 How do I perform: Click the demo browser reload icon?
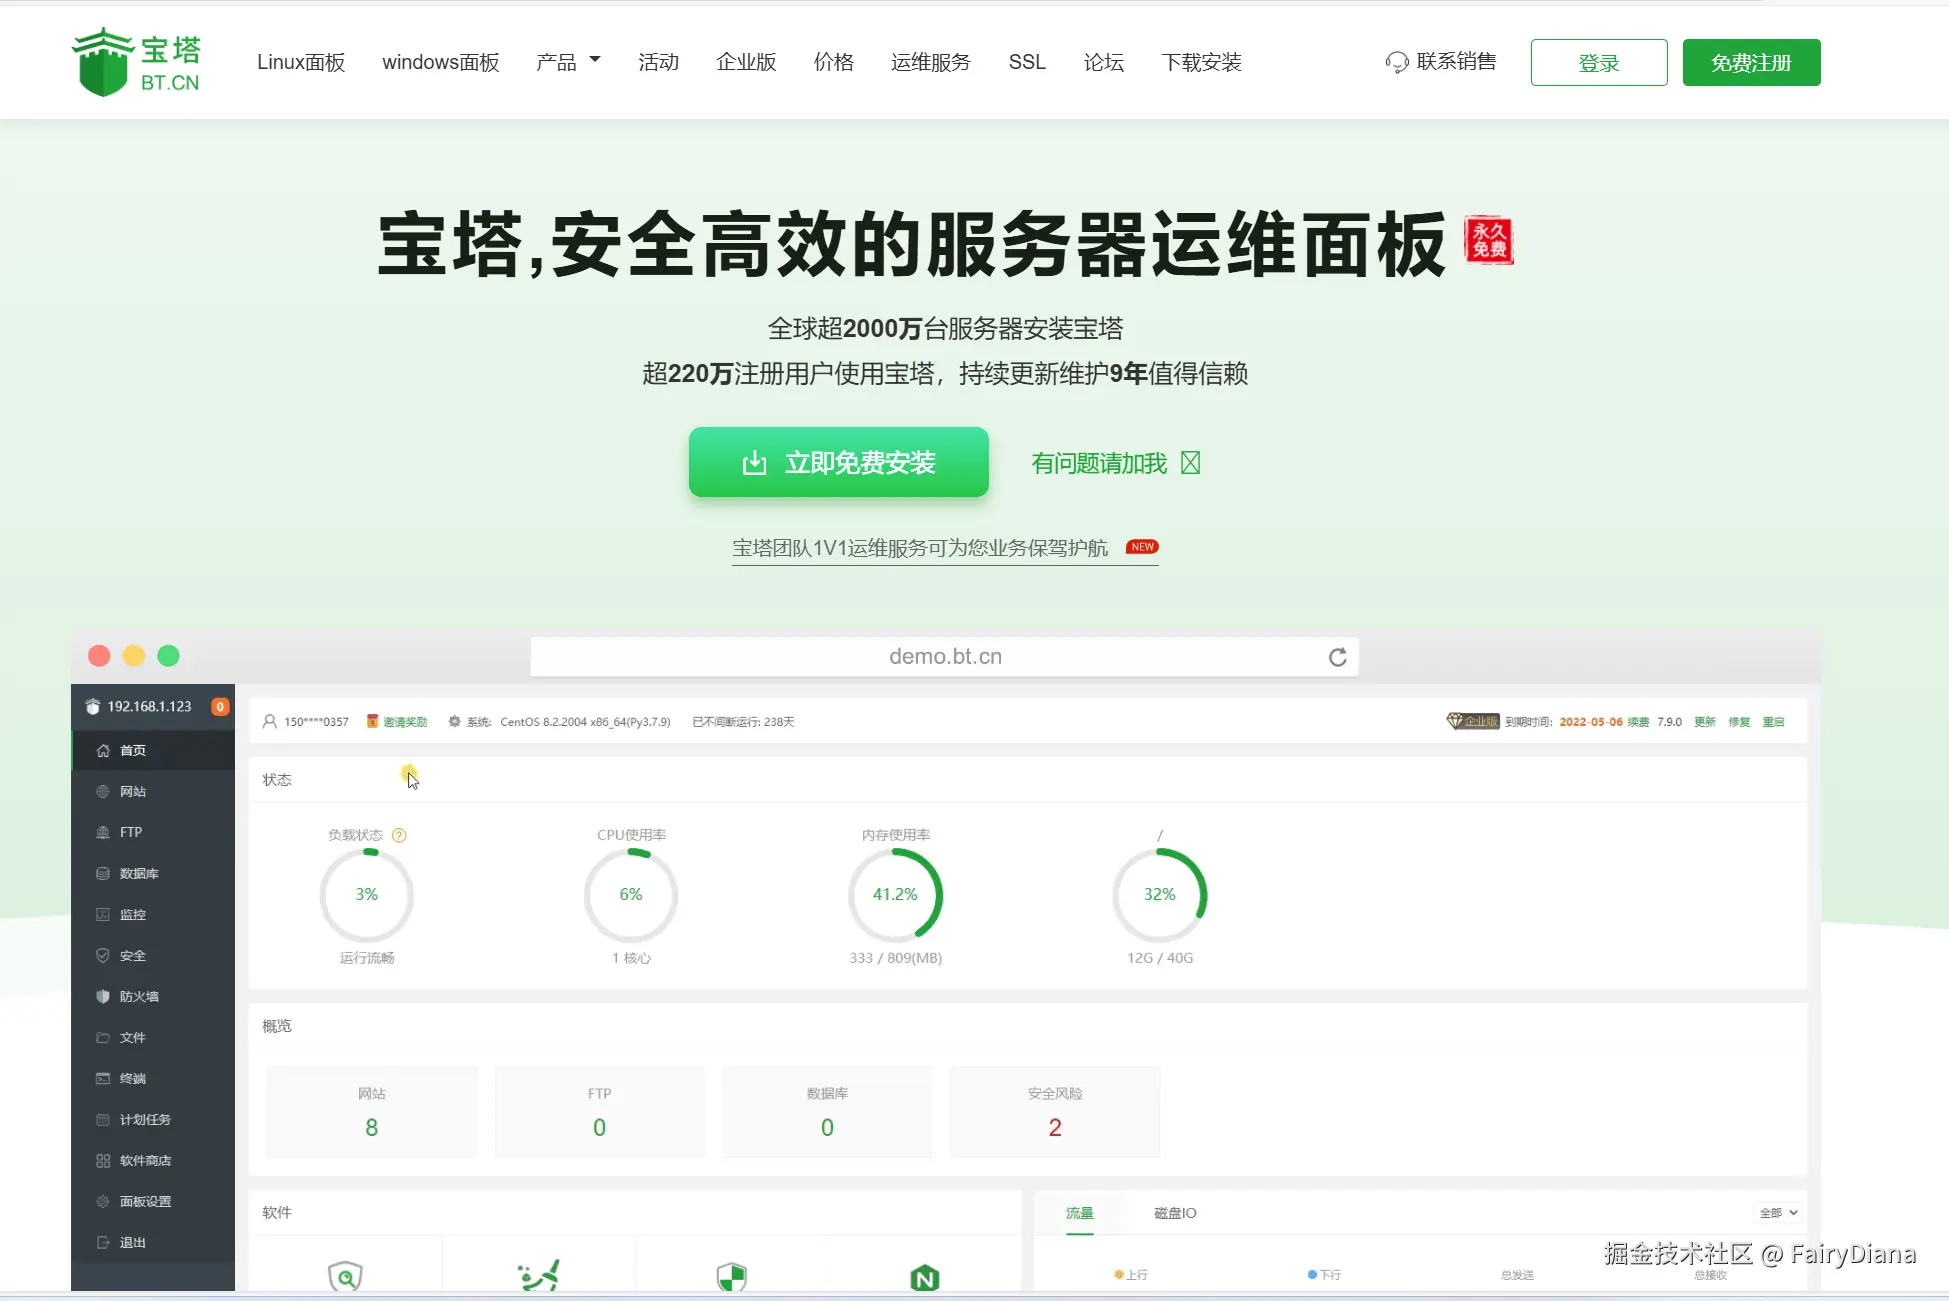pos(1337,657)
